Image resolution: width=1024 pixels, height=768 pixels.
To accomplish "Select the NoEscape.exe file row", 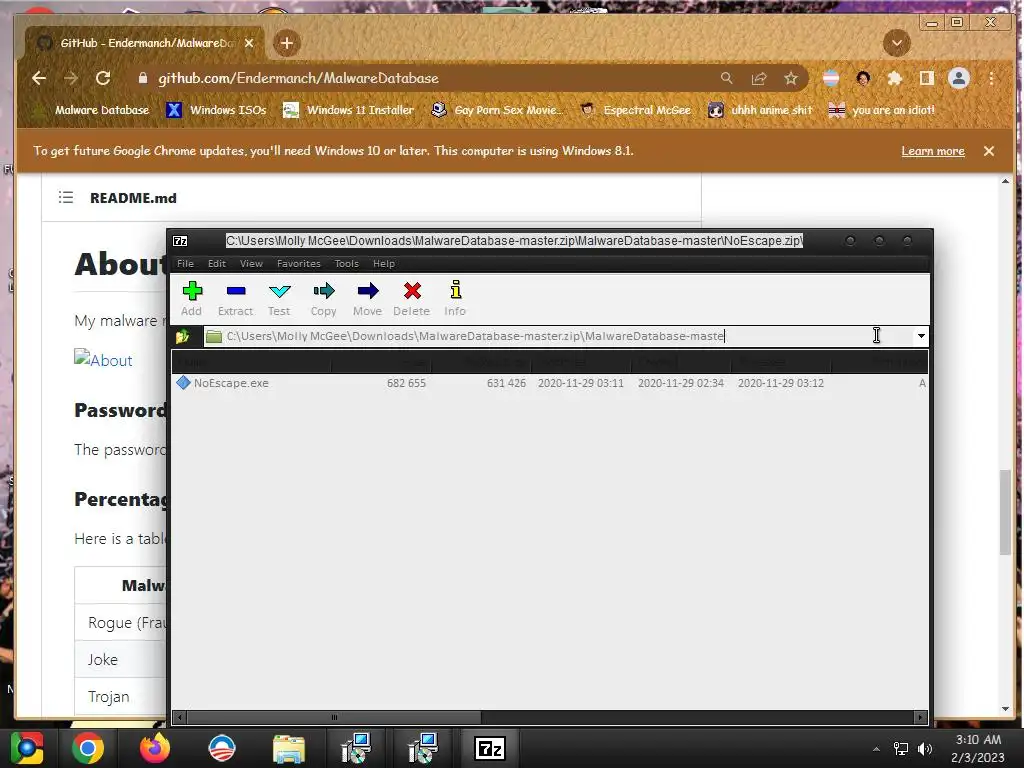I will coord(550,383).
